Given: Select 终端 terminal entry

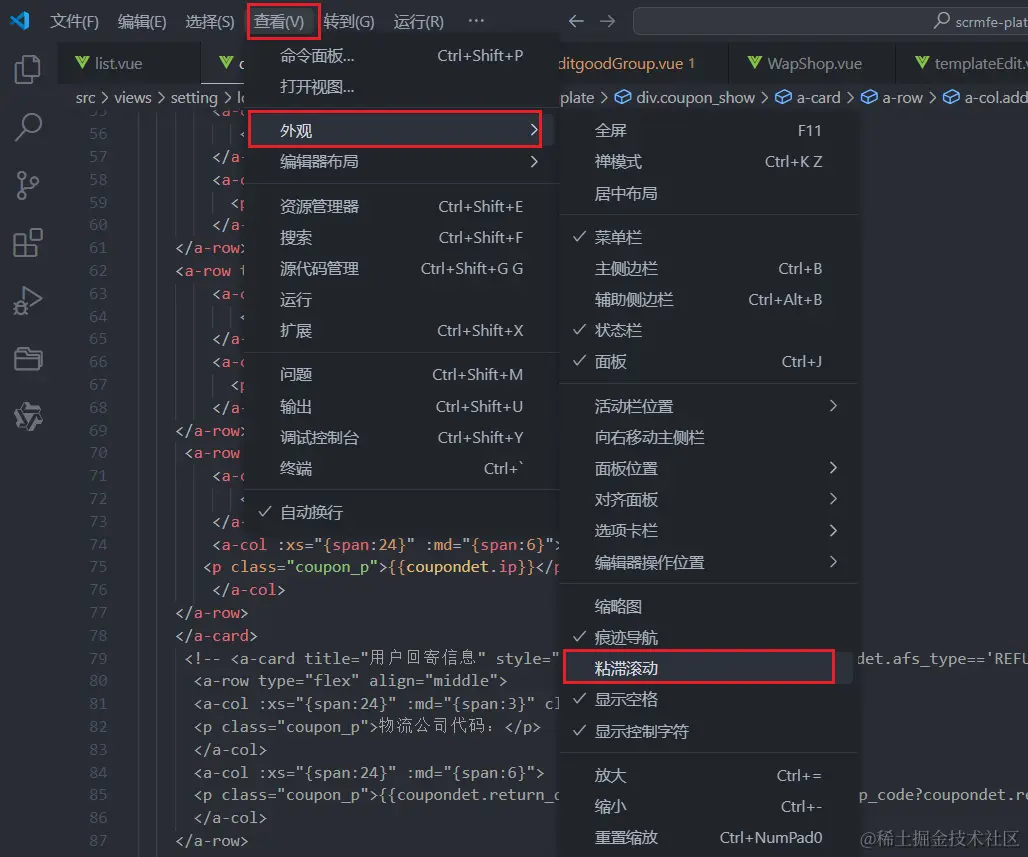Looking at the screenshot, I should click(401, 468).
